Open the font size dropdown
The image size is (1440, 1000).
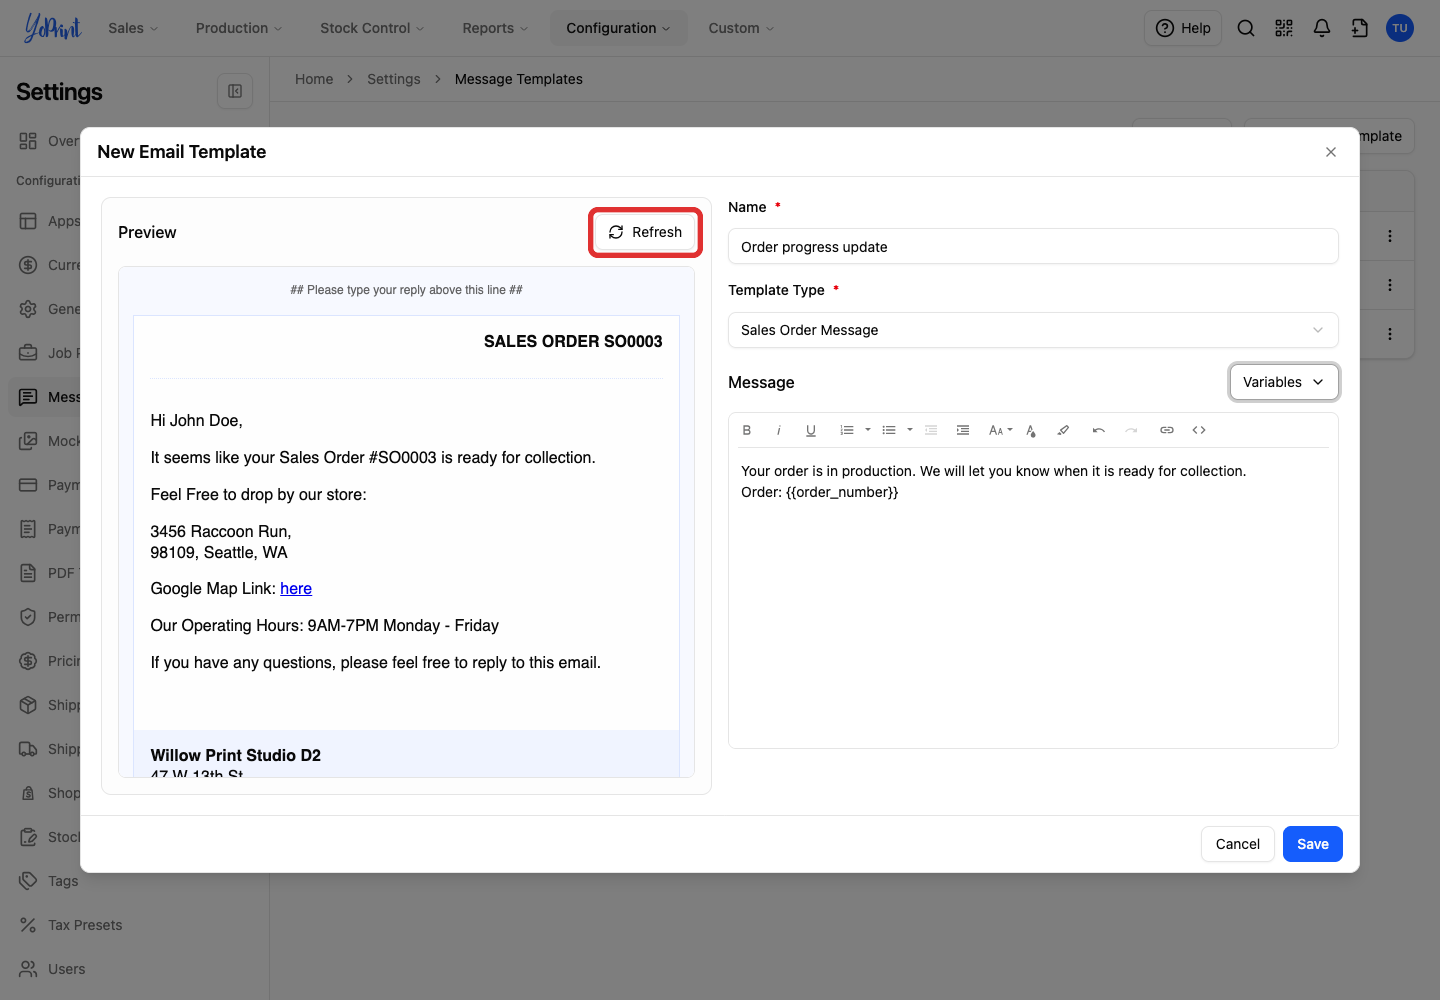(x=1000, y=430)
